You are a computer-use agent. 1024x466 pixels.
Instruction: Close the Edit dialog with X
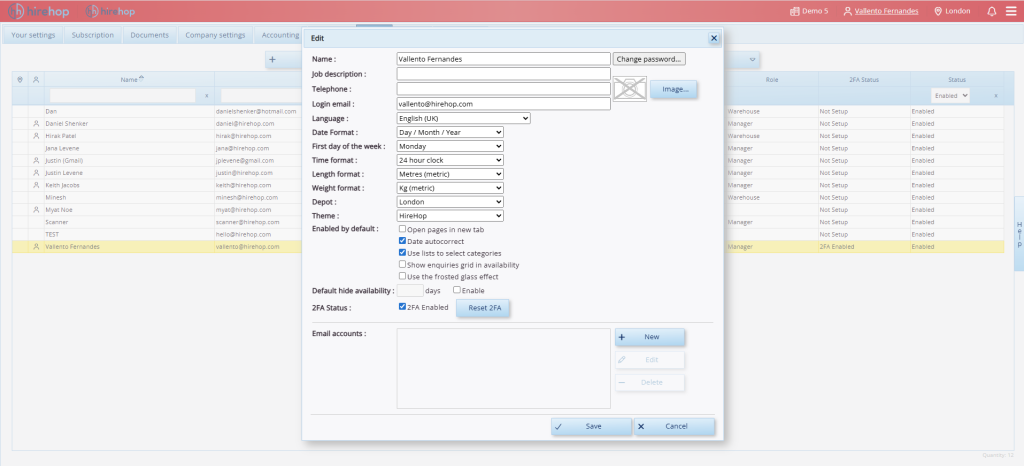click(714, 39)
